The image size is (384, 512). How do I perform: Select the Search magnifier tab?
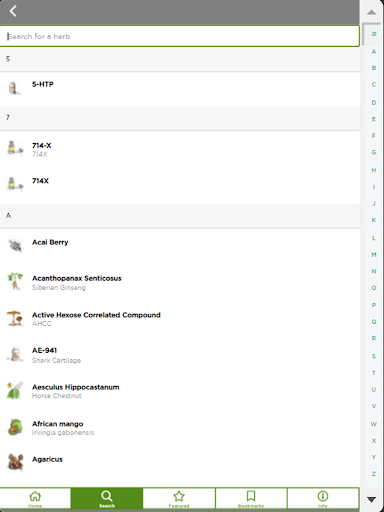pos(107,499)
